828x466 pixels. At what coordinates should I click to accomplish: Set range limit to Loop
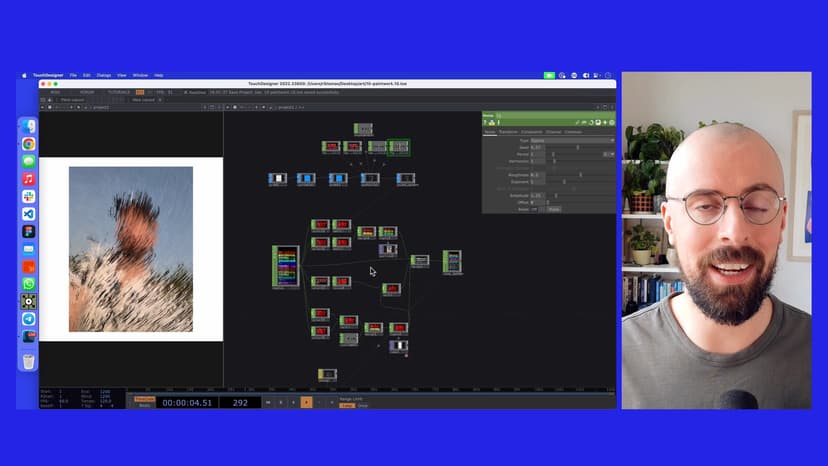pyautogui.click(x=346, y=406)
